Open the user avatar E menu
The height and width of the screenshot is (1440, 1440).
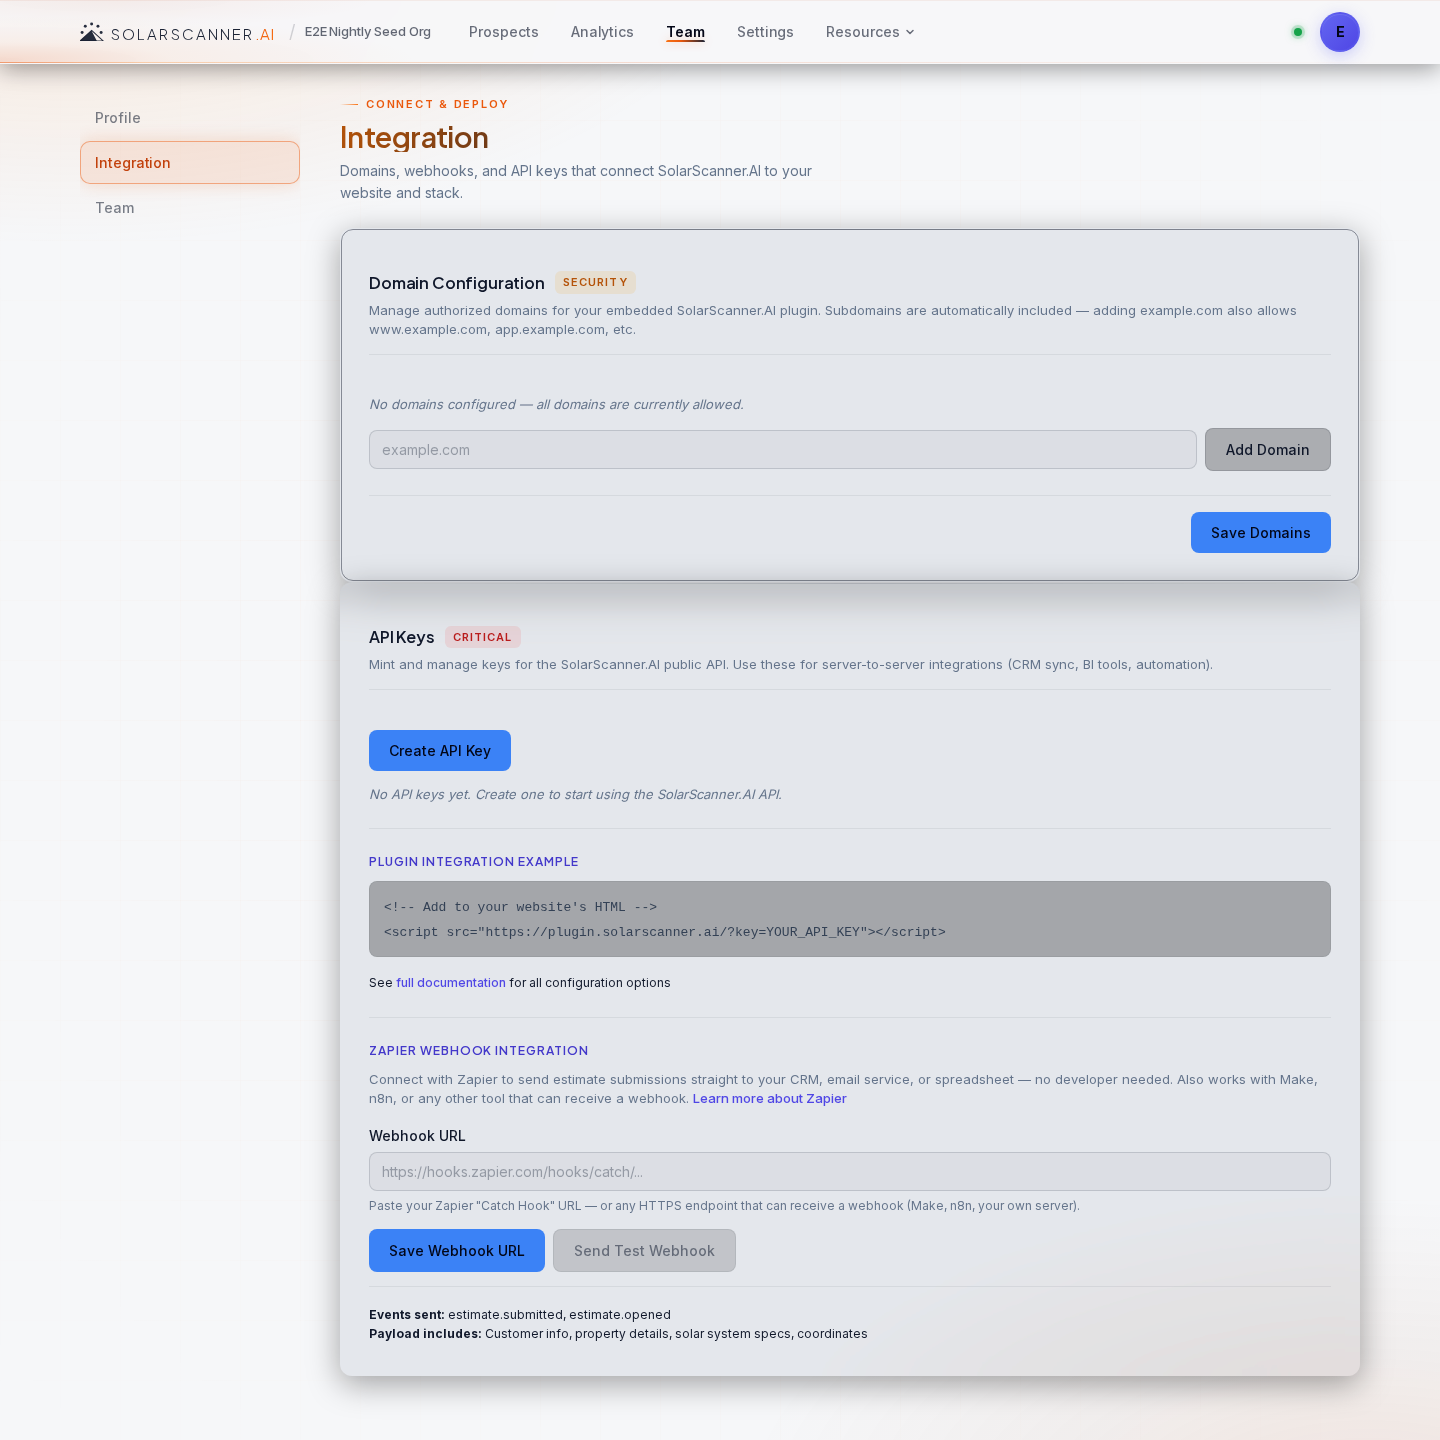(x=1340, y=32)
